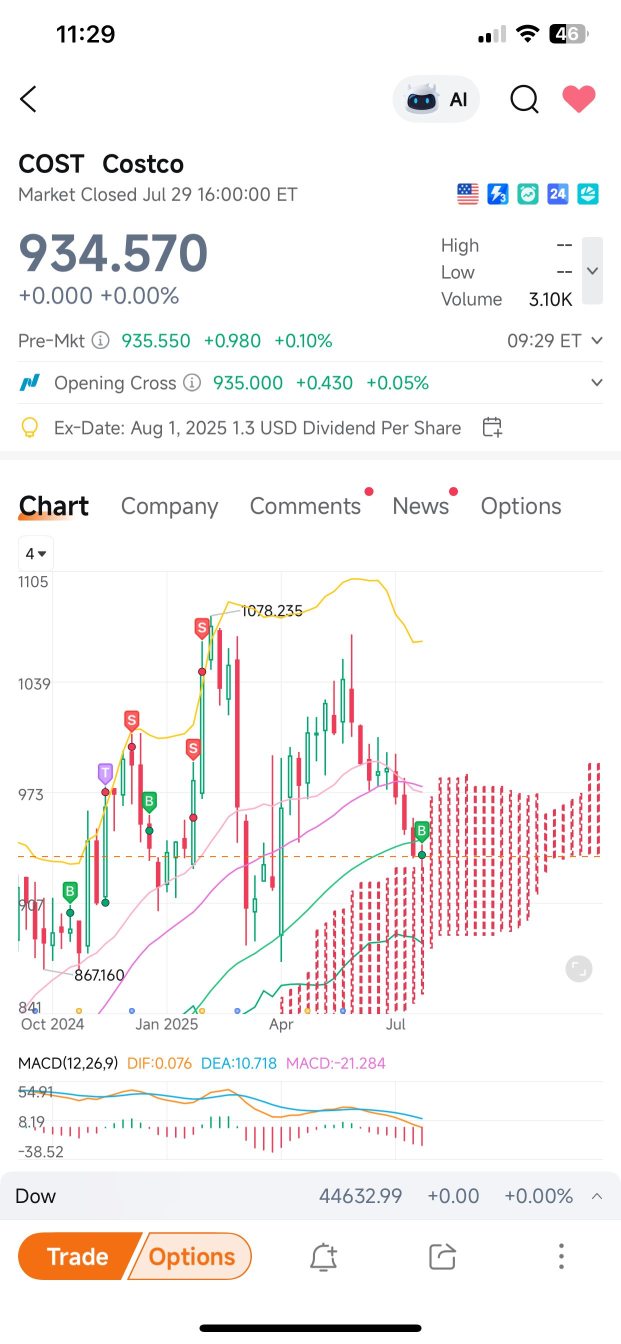621x1344 pixels.
Task: Tap the Opening Cross info circle icon
Action: coord(192,383)
